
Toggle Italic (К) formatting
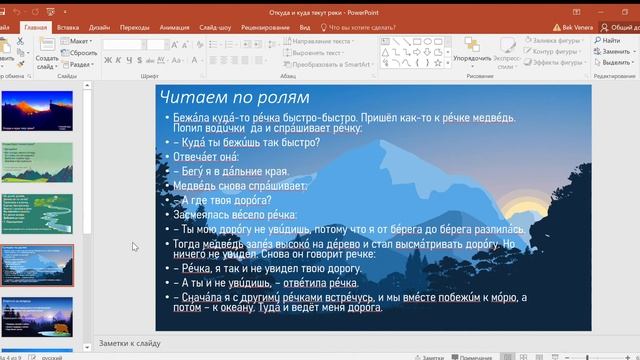coord(118,60)
